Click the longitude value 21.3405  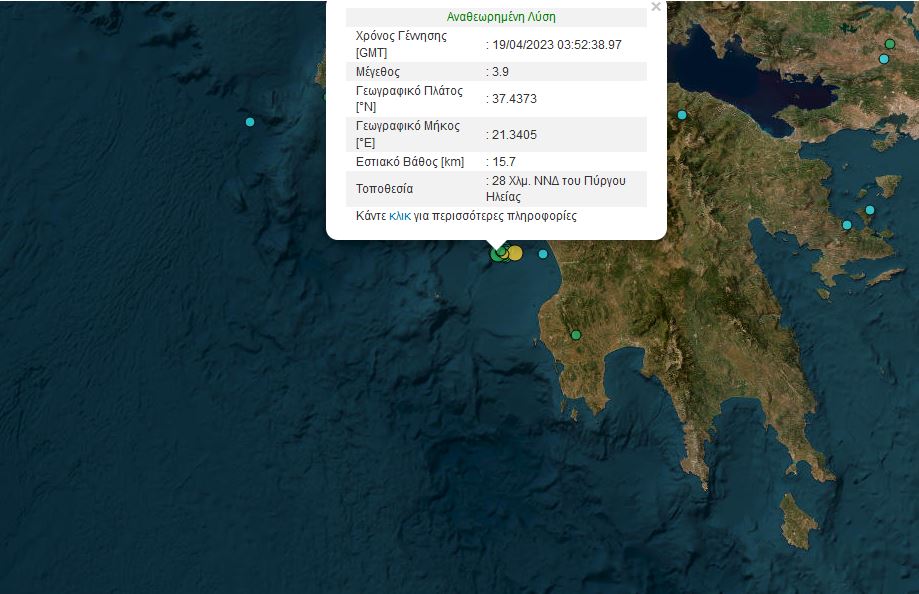[515, 135]
